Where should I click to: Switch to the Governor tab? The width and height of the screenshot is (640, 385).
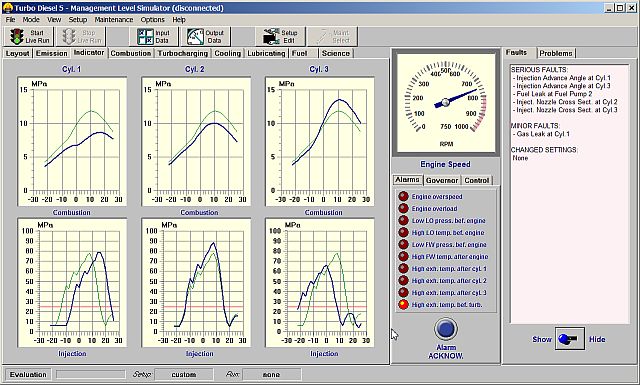[442, 180]
